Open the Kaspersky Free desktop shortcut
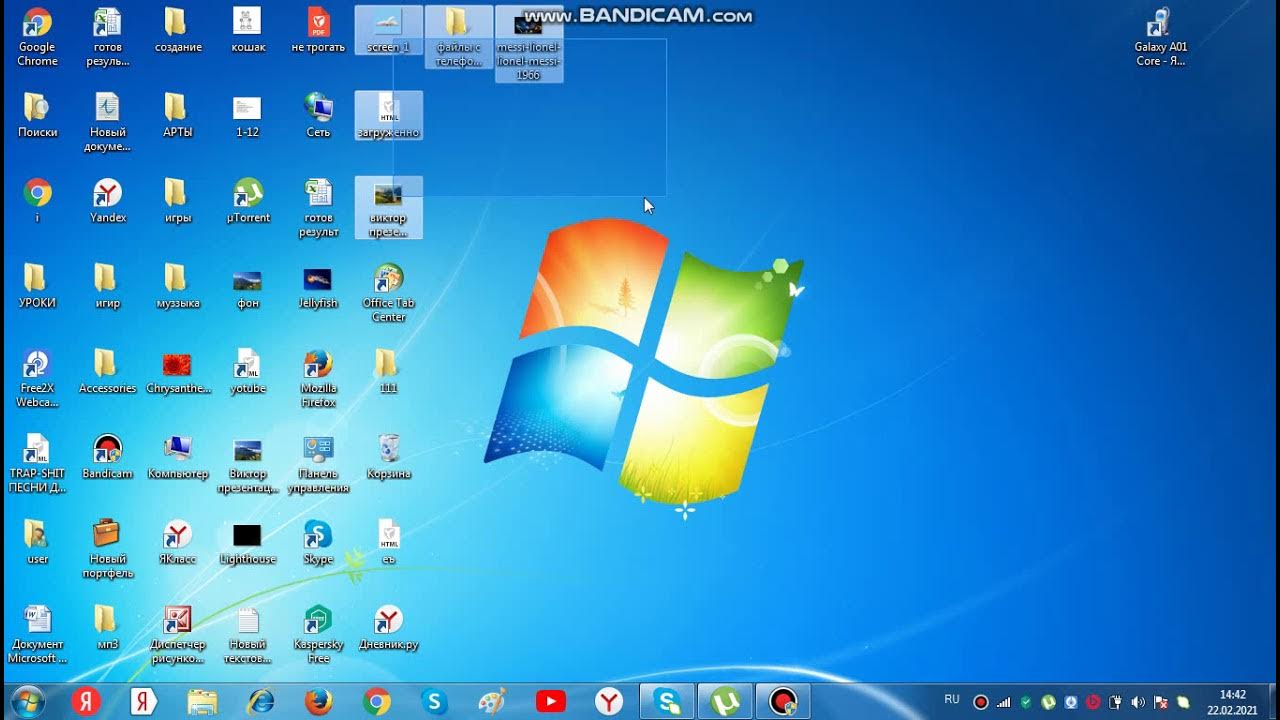 [x=318, y=634]
